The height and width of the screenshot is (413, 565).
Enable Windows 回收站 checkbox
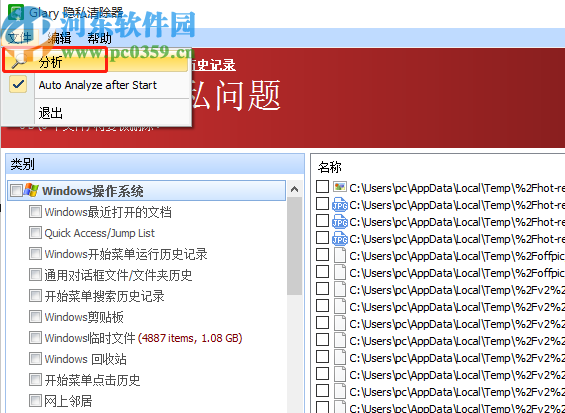coord(35,359)
